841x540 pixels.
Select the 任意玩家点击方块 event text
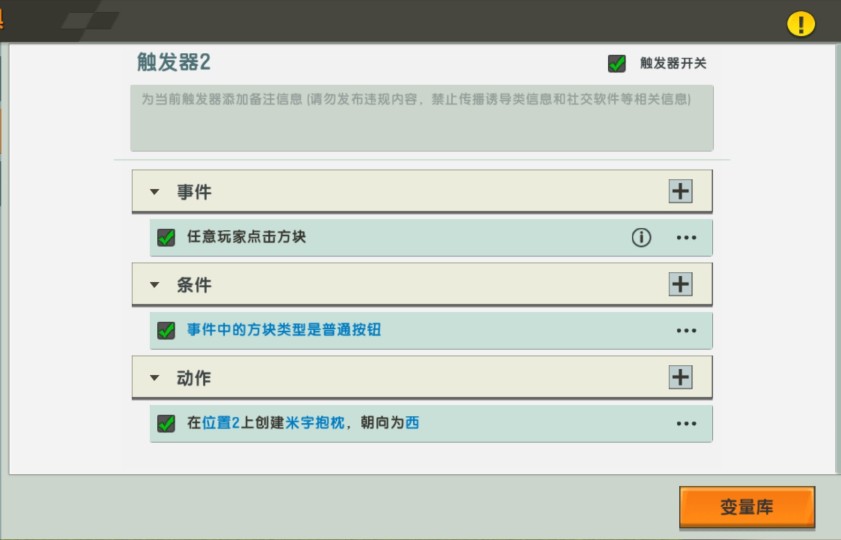coord(246,236)
